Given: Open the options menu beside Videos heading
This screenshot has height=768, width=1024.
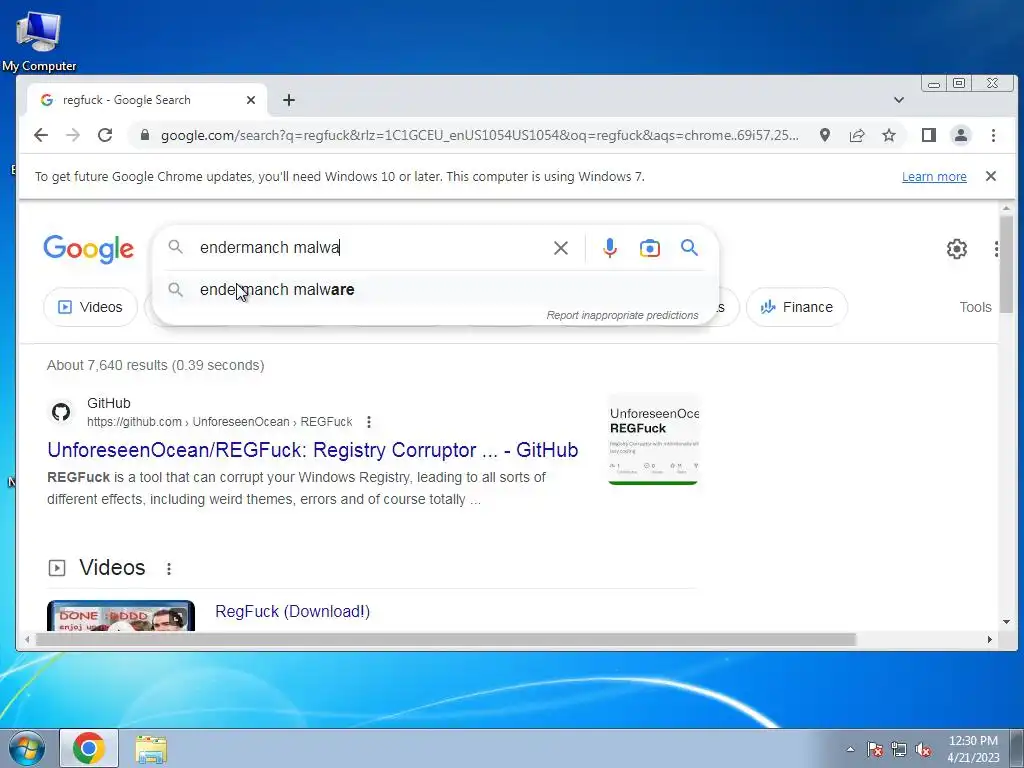Looking at the screenshot, I should [169, 569].
